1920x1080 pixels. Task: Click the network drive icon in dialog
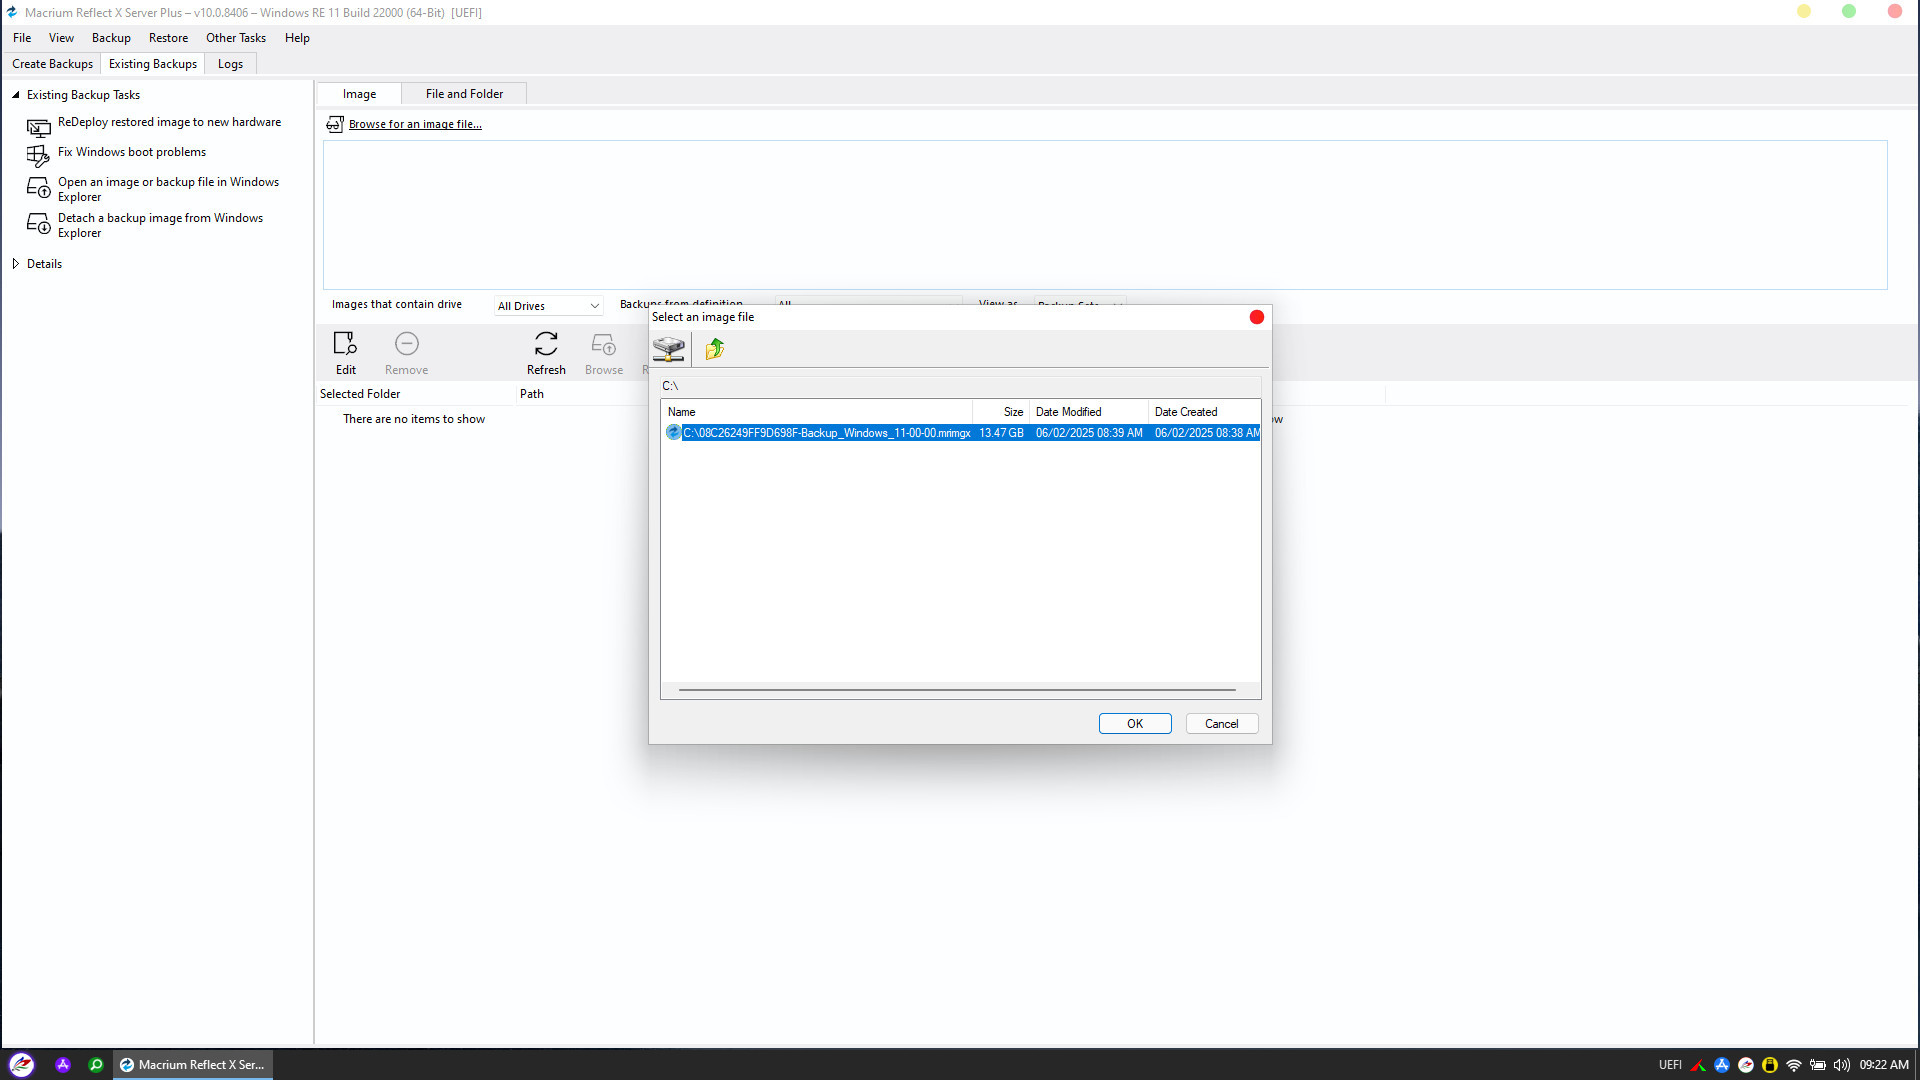[x=668, y=349]
